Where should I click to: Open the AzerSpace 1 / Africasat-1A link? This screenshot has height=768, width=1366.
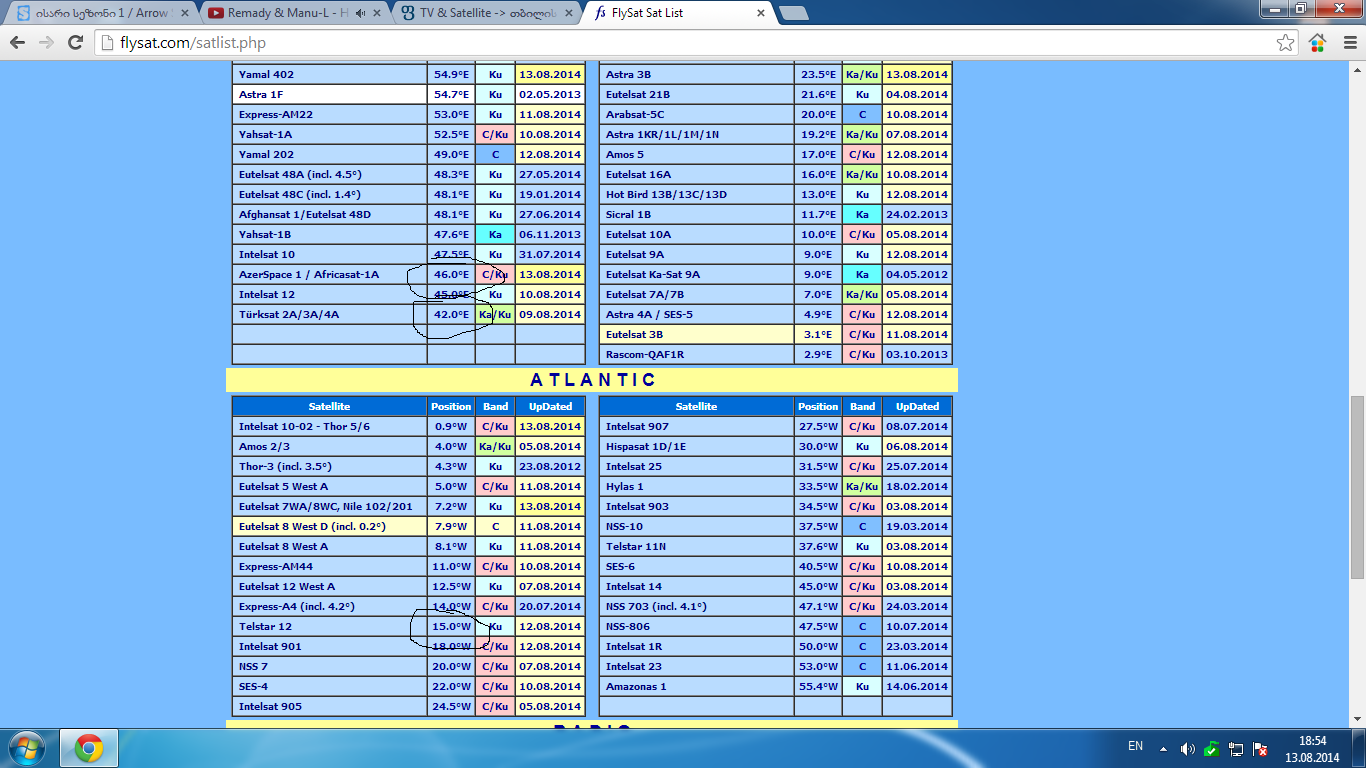click(308, 274)
